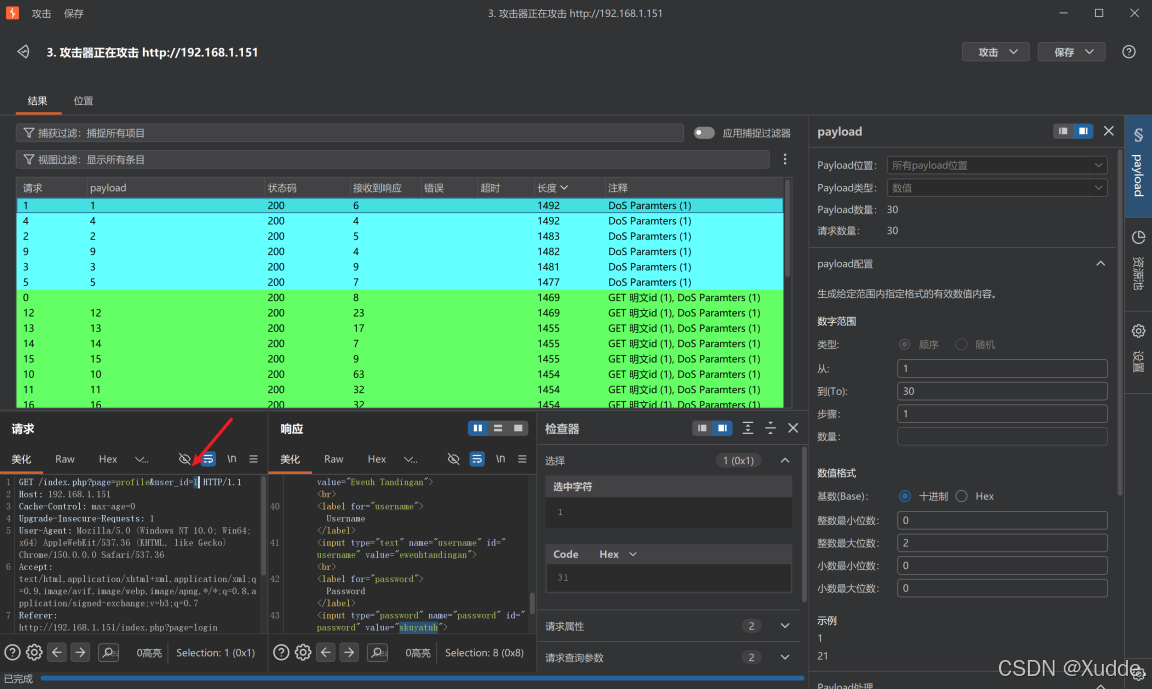This screenshot has width=1152, height=689.
Task: Toggle the apply capture filter switch
Action: 704,133
